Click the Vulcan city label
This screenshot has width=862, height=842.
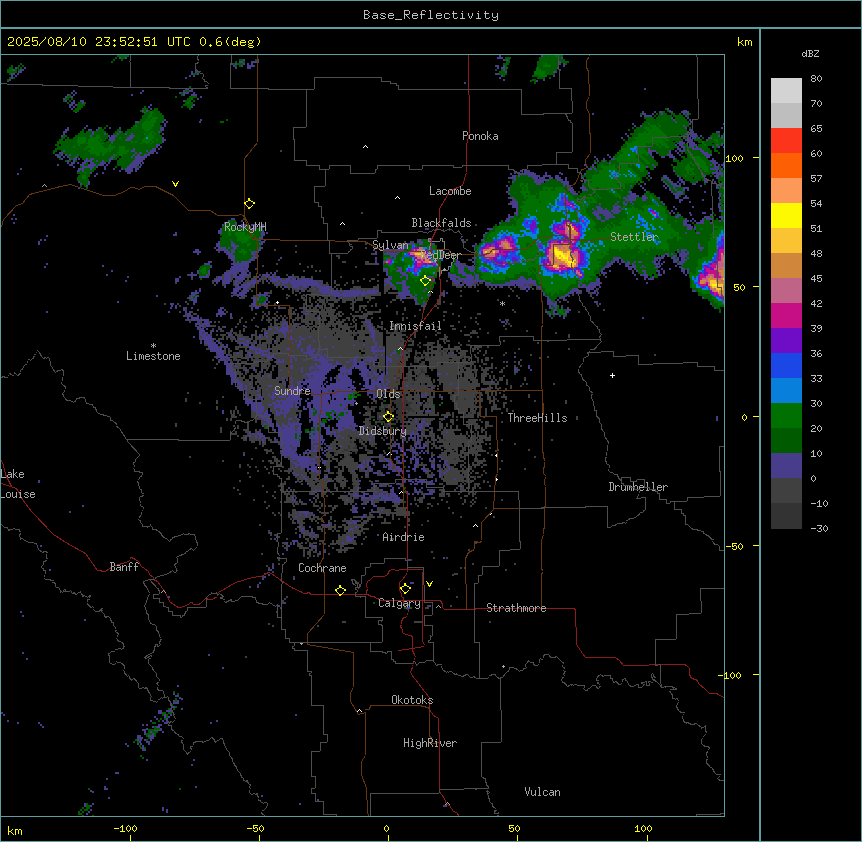542,792
